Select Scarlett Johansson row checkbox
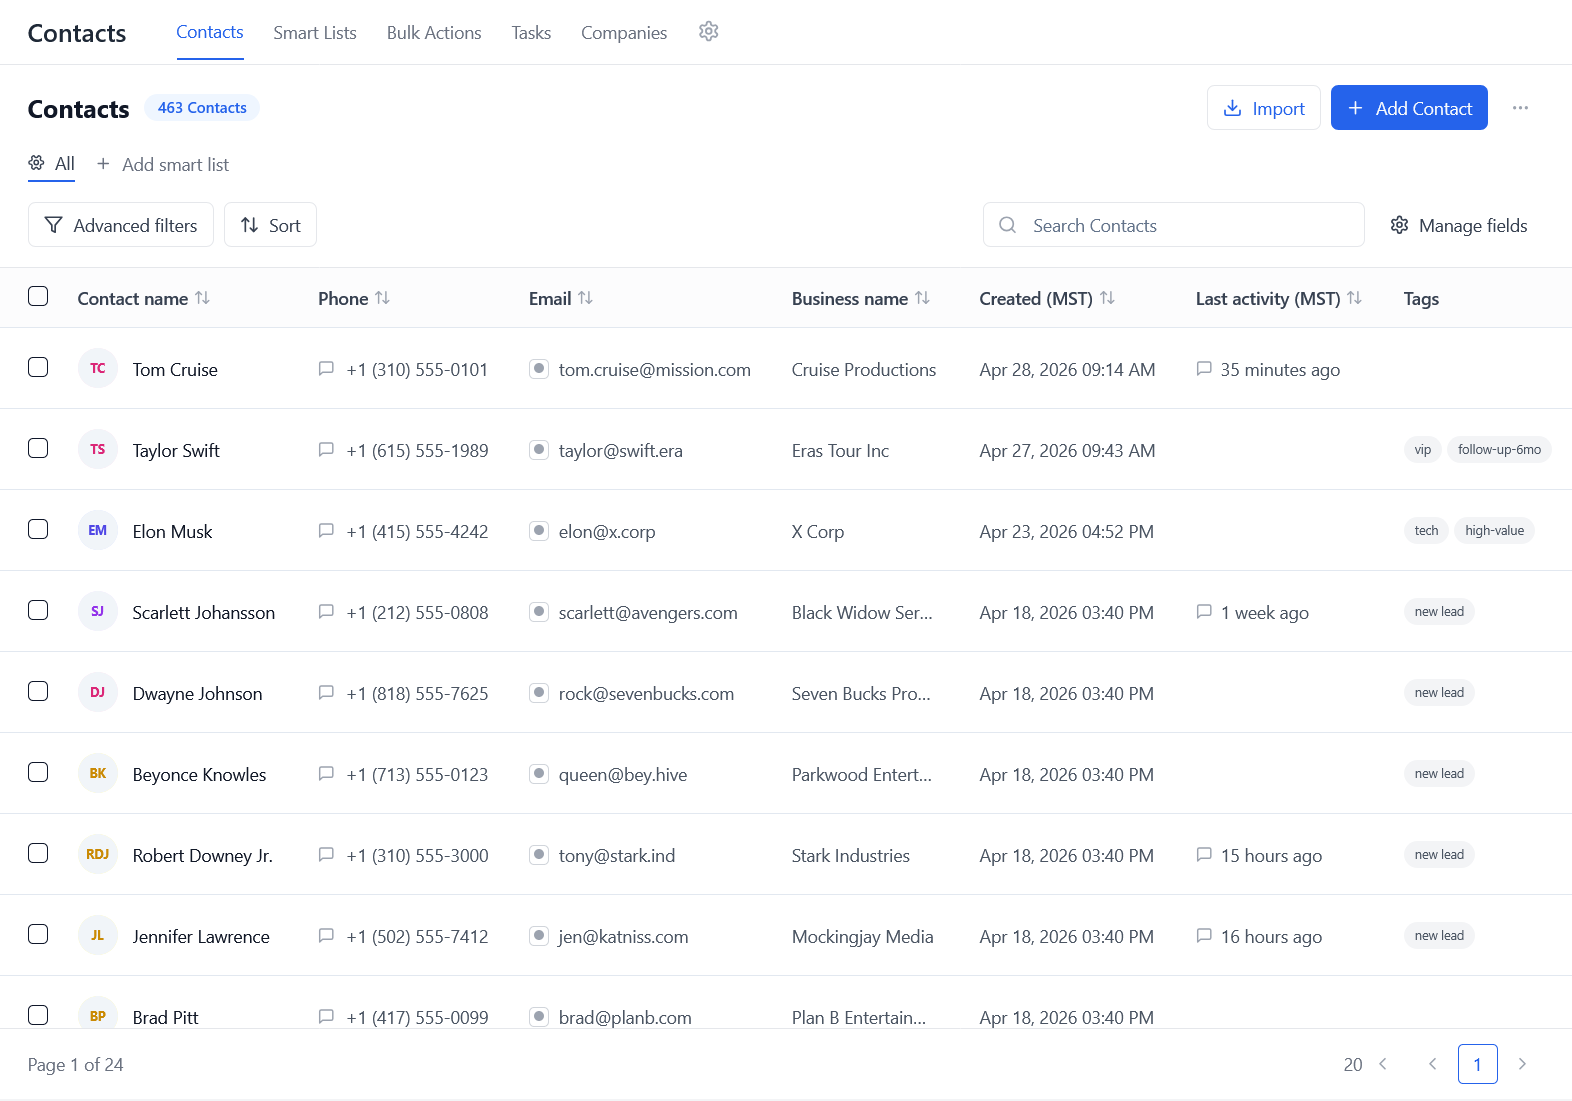The height and width of the screenshot is (1101, 1572). (x=38, y=610)
